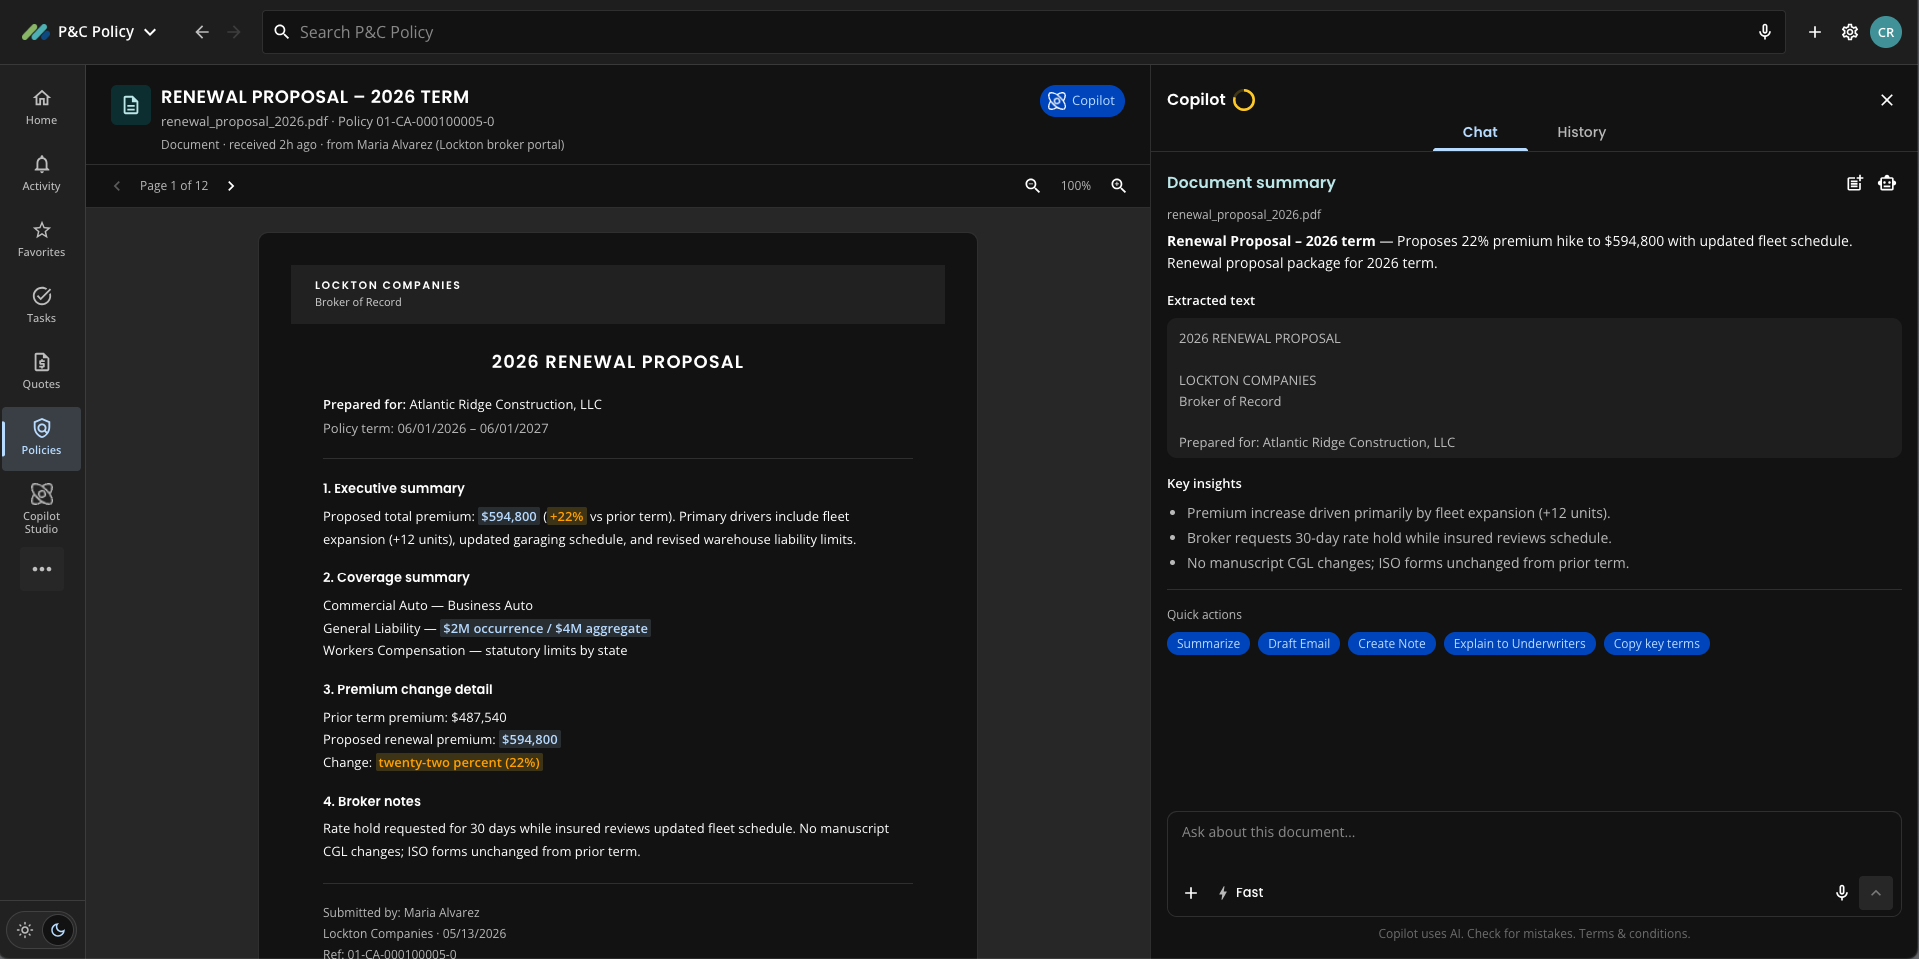Click the Summarize quick action

1208,644
